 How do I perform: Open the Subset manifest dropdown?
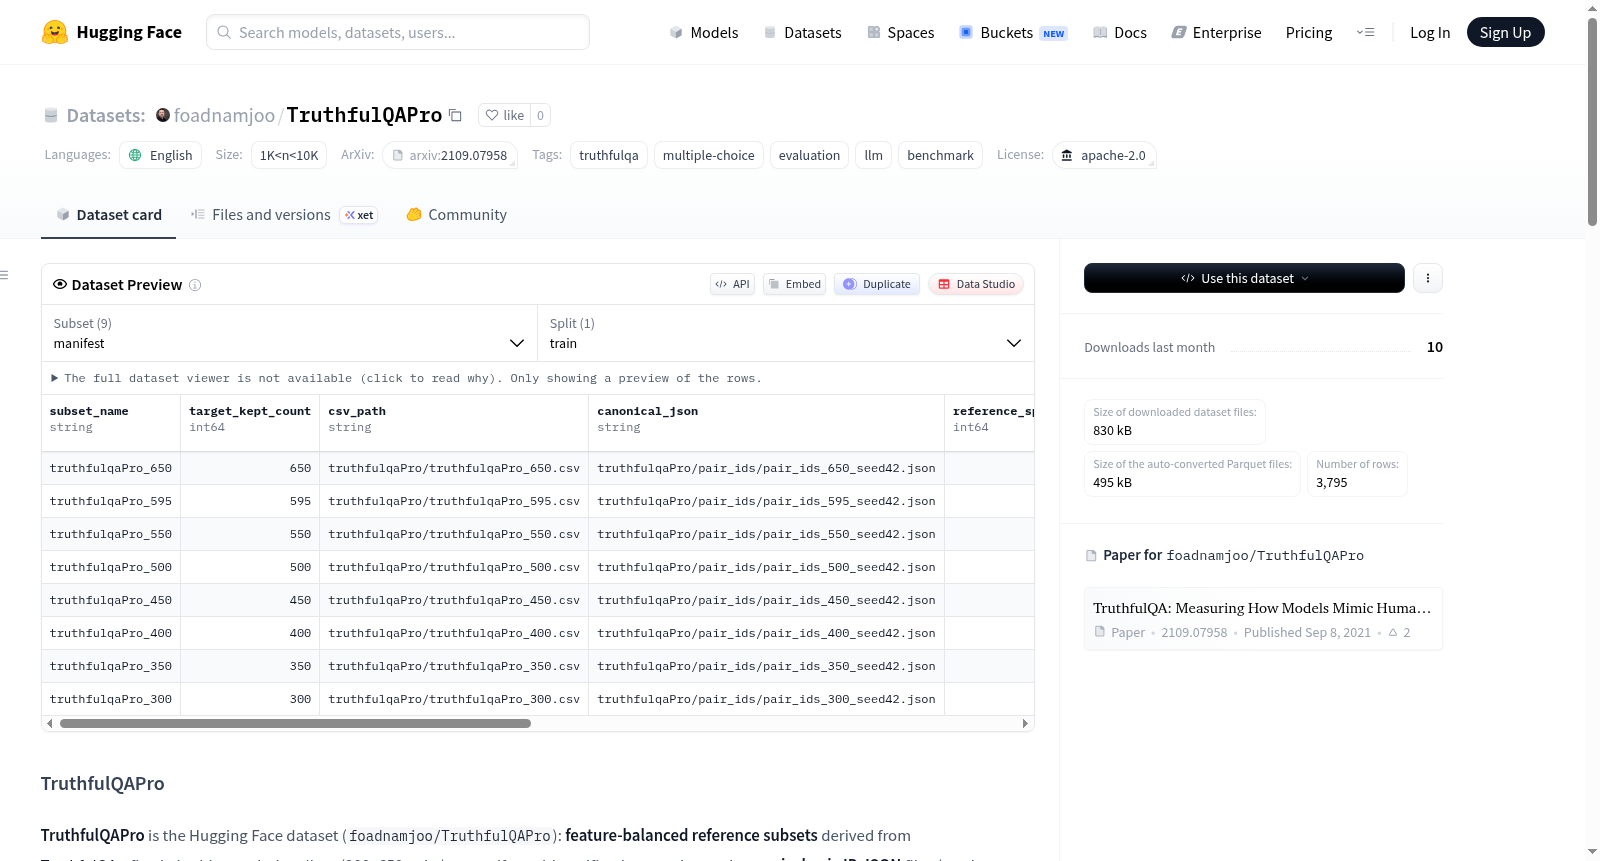289,333
